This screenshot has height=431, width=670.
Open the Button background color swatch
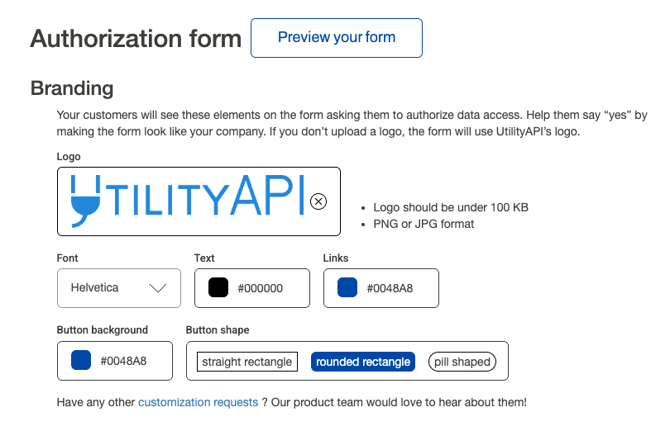pyautogui.click(x=81, y=361)
